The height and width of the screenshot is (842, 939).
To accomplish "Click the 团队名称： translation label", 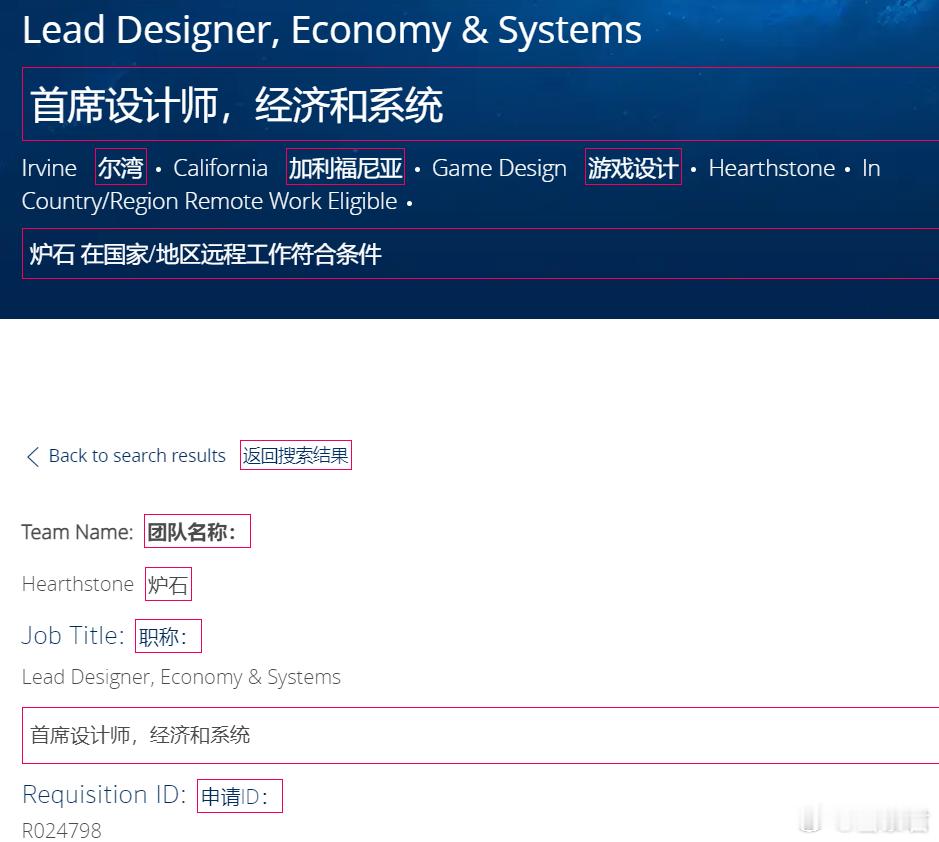I will coord(197,531).
